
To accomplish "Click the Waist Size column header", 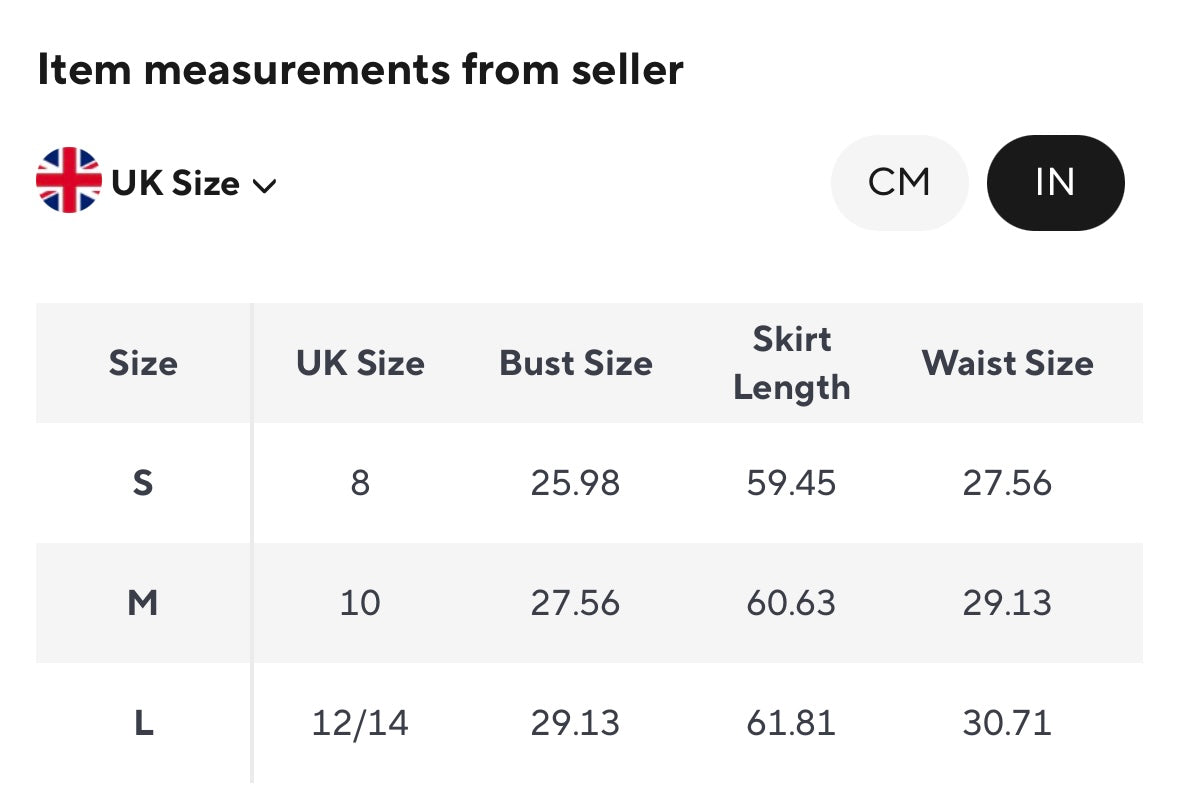I will pyautogui.click(x=1007, y=363).
